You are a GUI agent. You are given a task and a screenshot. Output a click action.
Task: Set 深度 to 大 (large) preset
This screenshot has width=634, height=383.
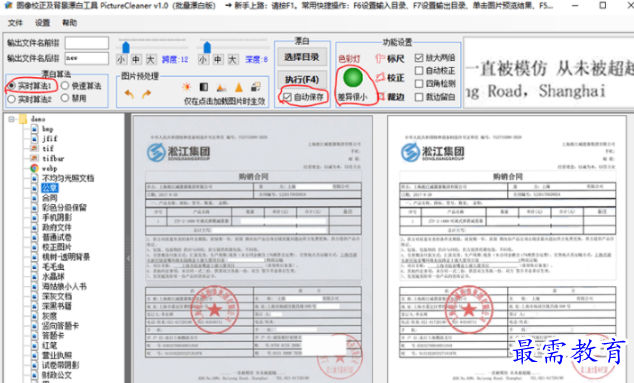232,60
